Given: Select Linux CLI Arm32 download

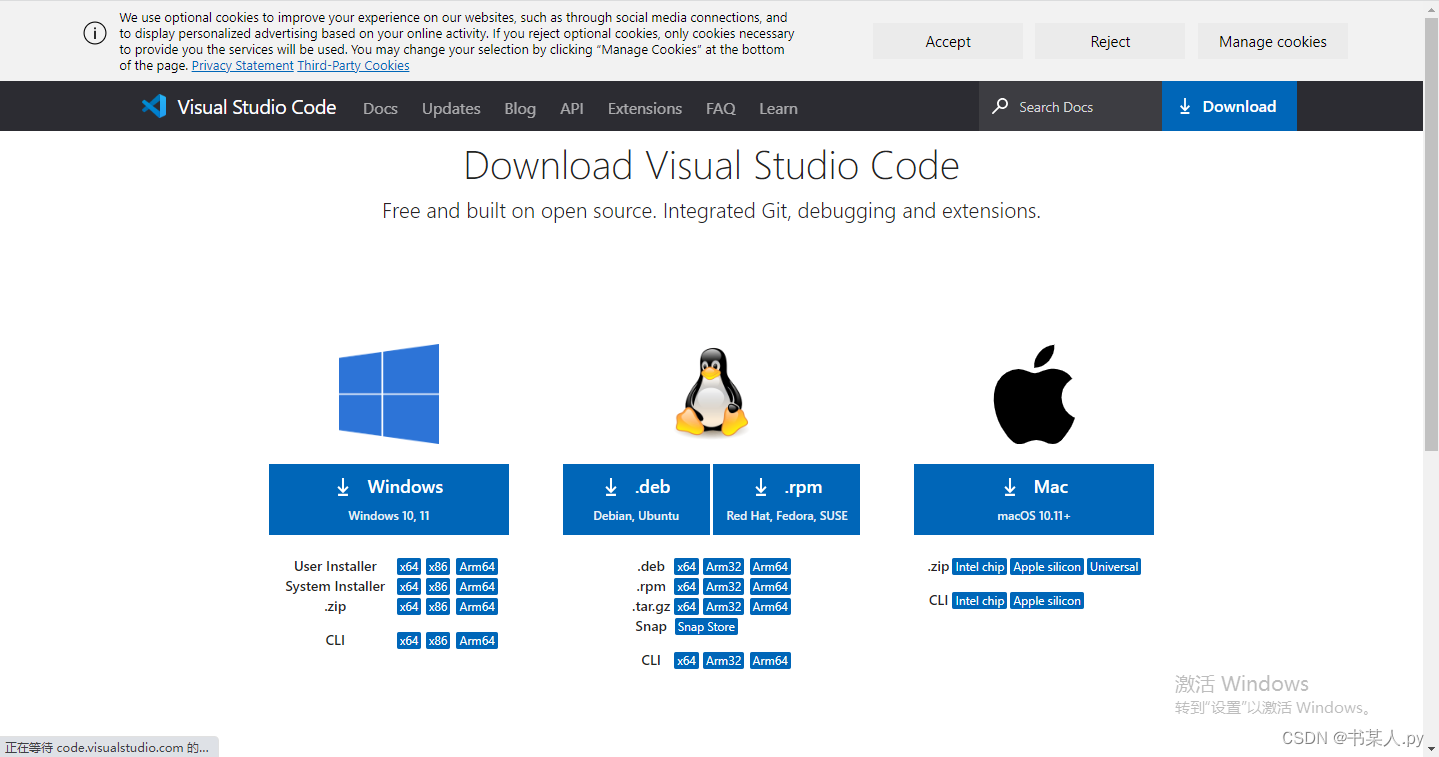Looking at the screenshot, I should (724, 661).
